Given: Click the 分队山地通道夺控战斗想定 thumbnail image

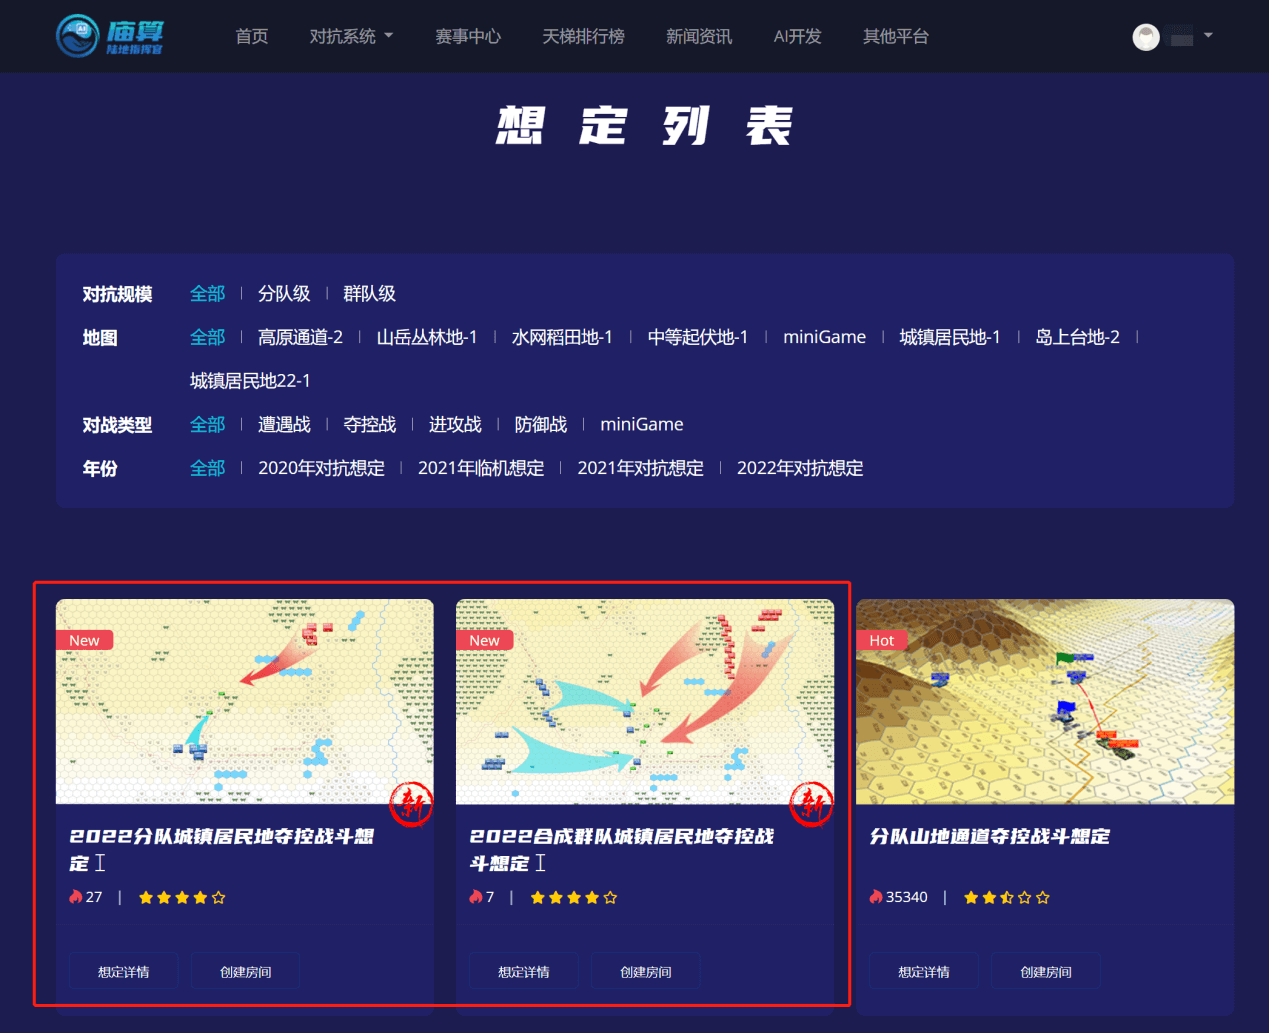Looking at the screenshot, I should pos(1045,701).
